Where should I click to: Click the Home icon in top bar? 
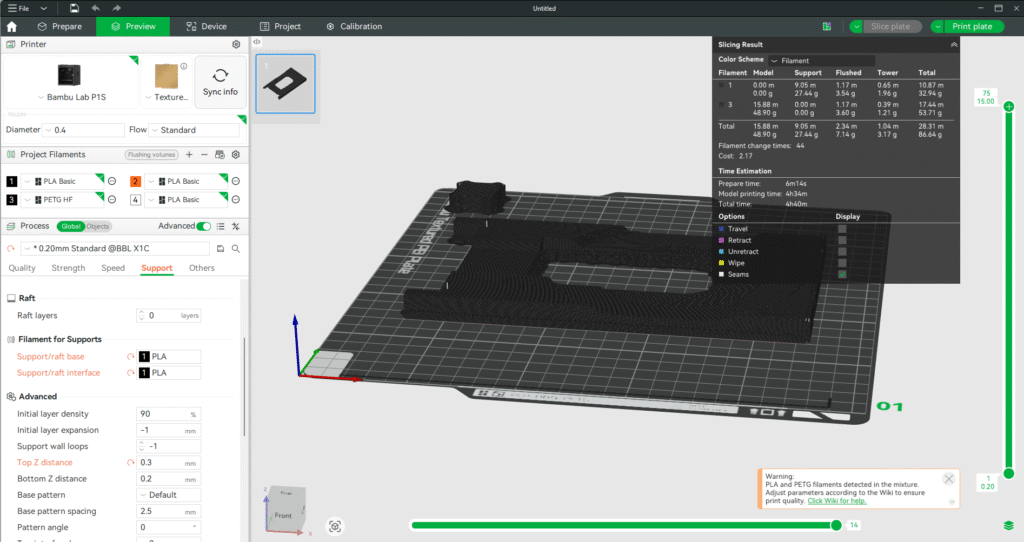click(13, 27)
